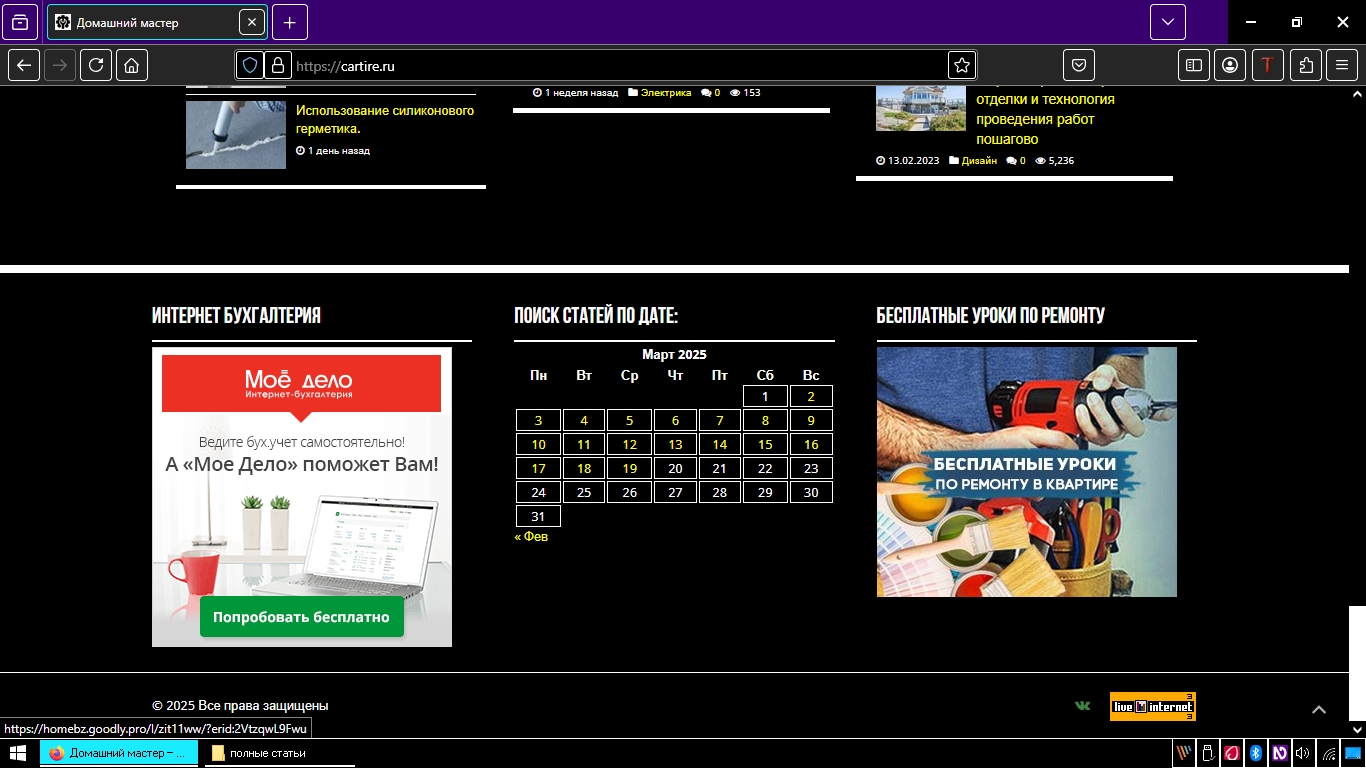
Task: Open the Firefox account icon
Action: [1230, 65]
